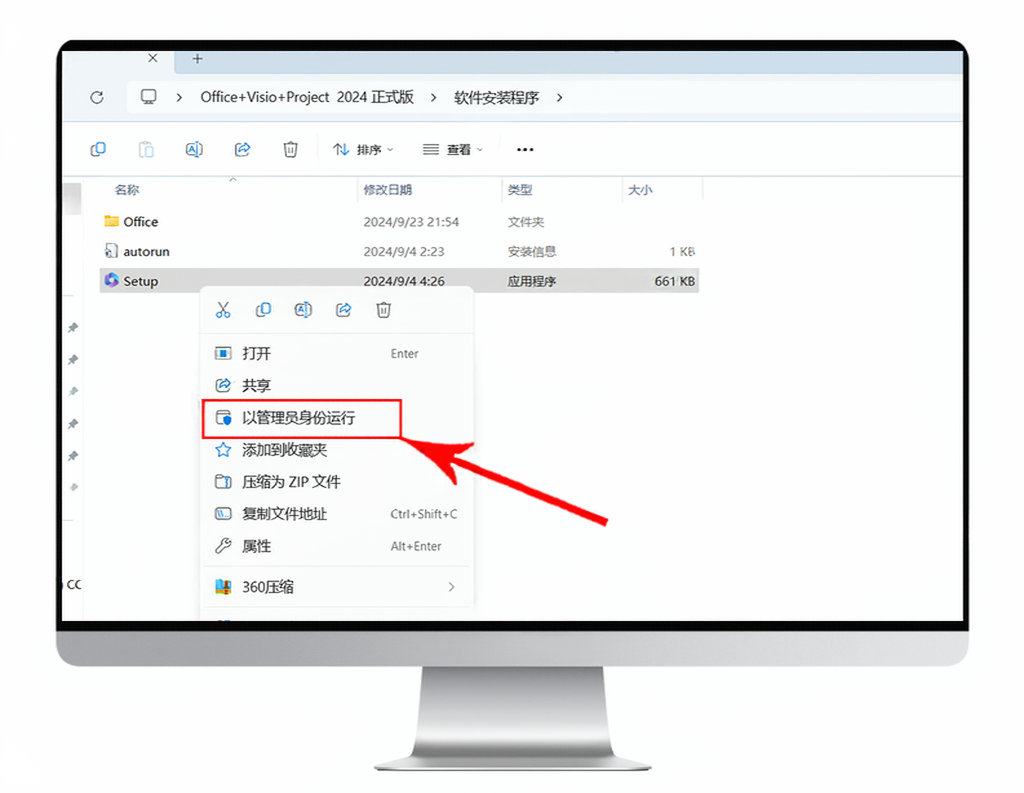Screen dimensions: 1024x793
Task: Close the current Explorer tab
Action: click(x=152, y=58)
